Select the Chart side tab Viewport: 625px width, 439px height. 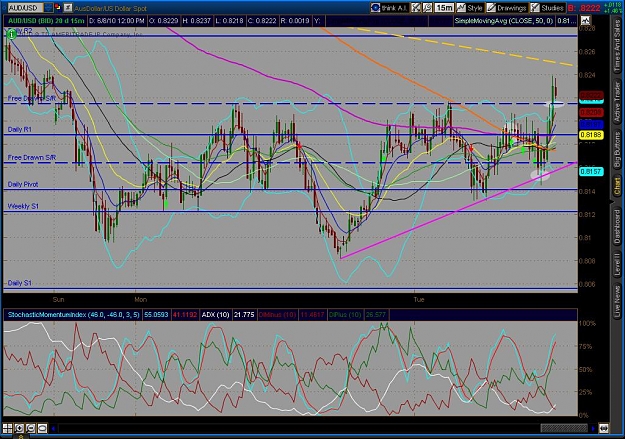[617, 185]
